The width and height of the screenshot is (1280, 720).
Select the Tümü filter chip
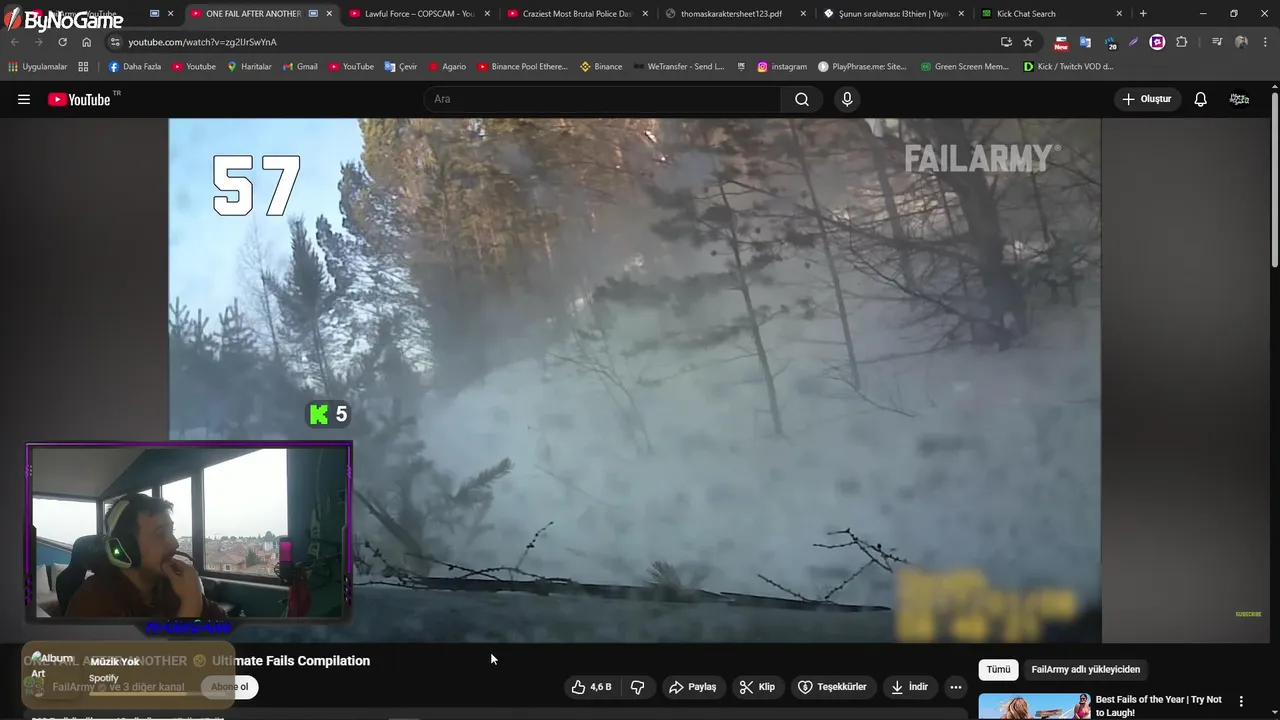(998, 670)
